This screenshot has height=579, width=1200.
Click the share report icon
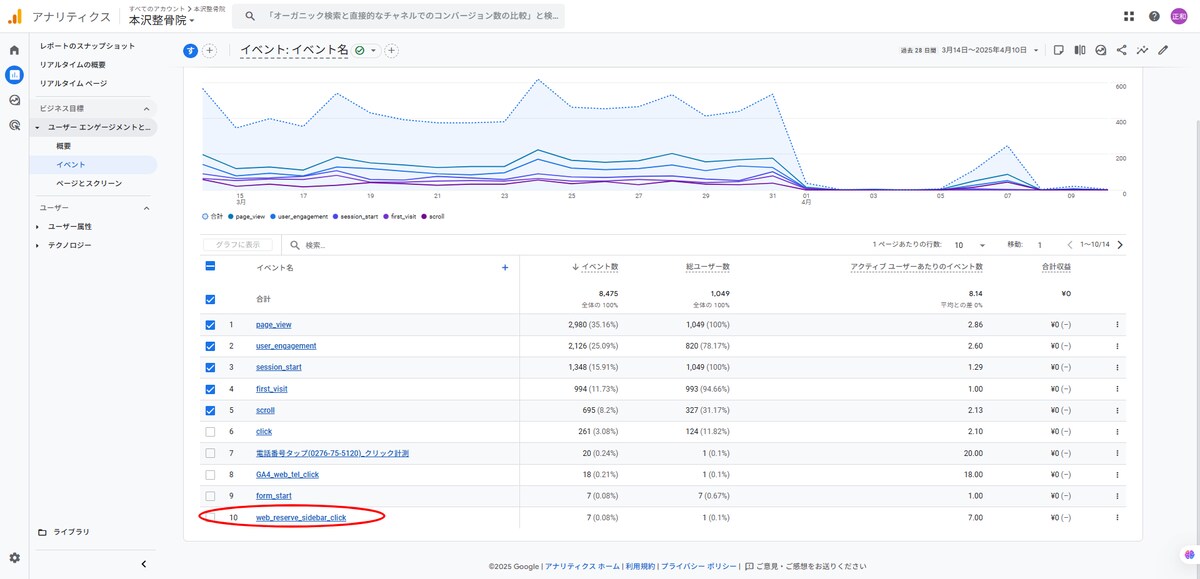(x=1122, y=50)
